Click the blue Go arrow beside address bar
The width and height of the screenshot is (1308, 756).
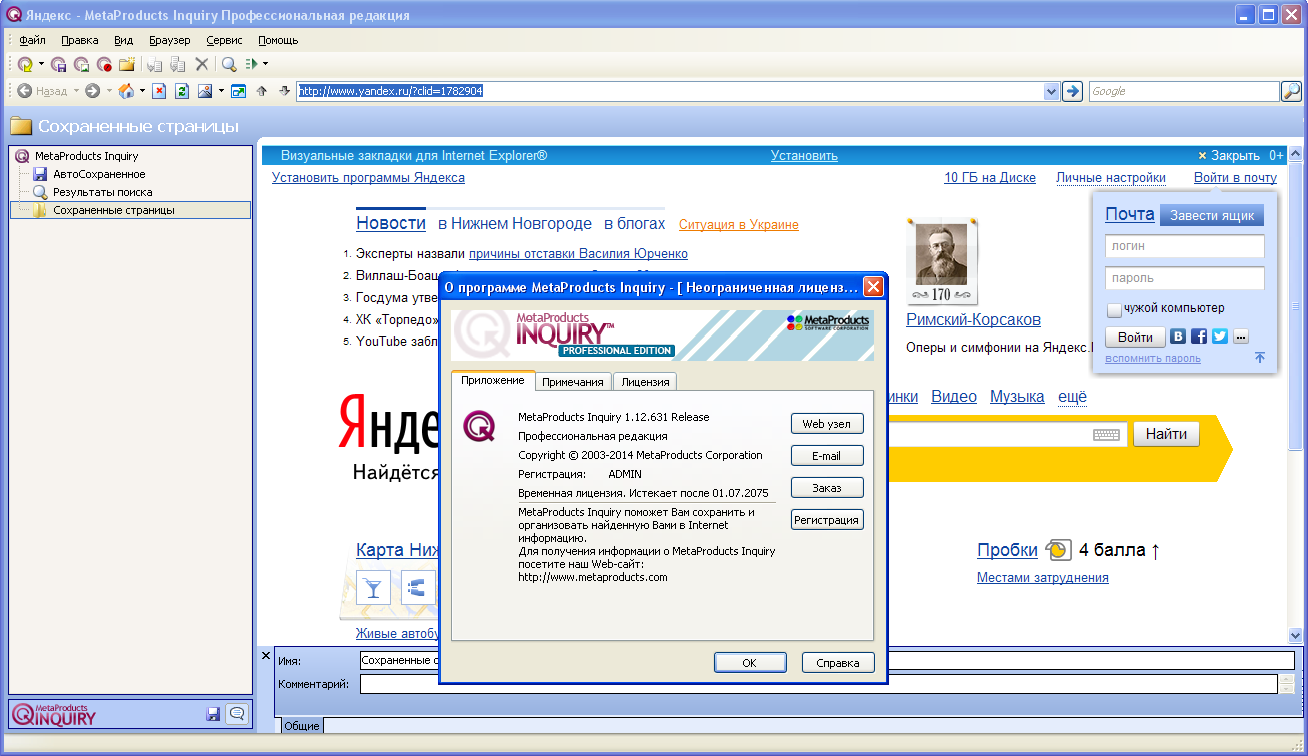[1072, 91]
